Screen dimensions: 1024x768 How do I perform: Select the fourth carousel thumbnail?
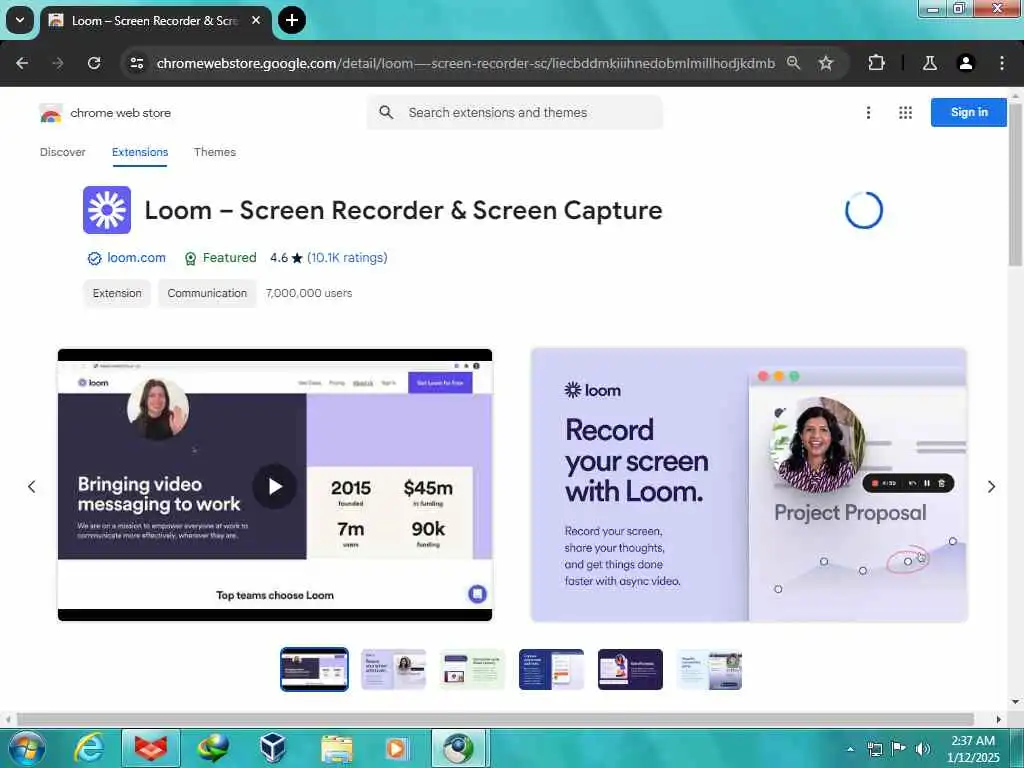551,669
